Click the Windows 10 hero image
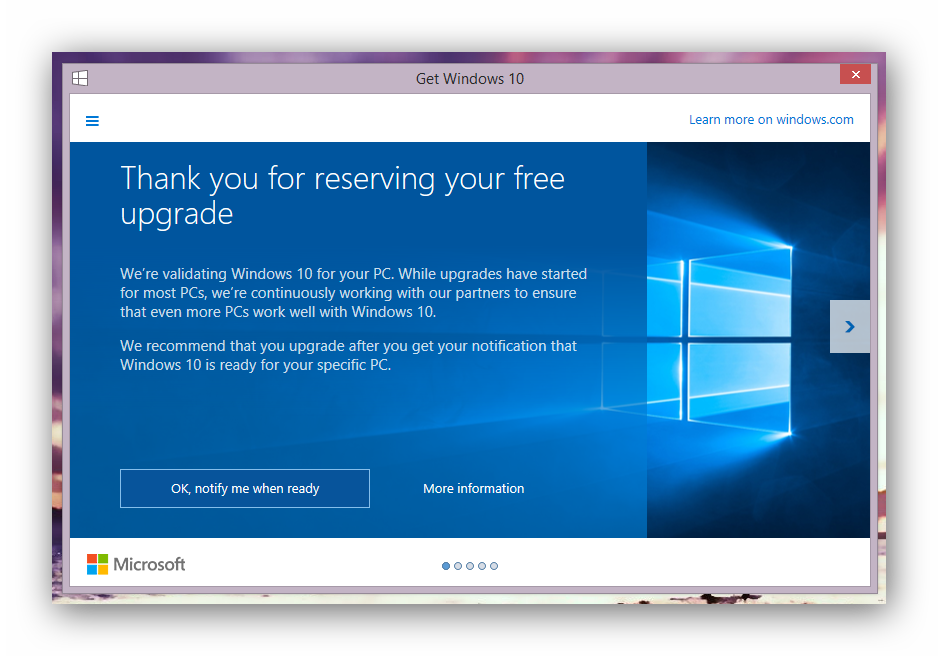 point(759,340)
